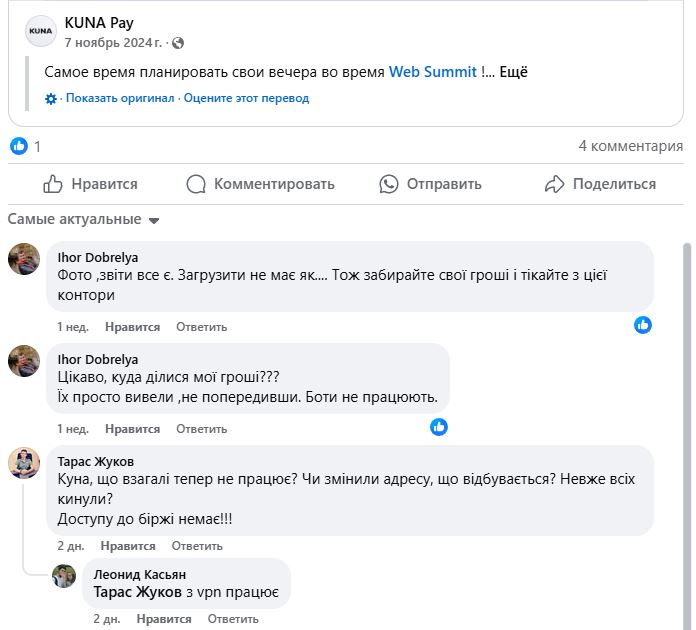Screen dimensions: 696x630
Task: Expand post text with Ещё
Action: click(x=512, y=71)
